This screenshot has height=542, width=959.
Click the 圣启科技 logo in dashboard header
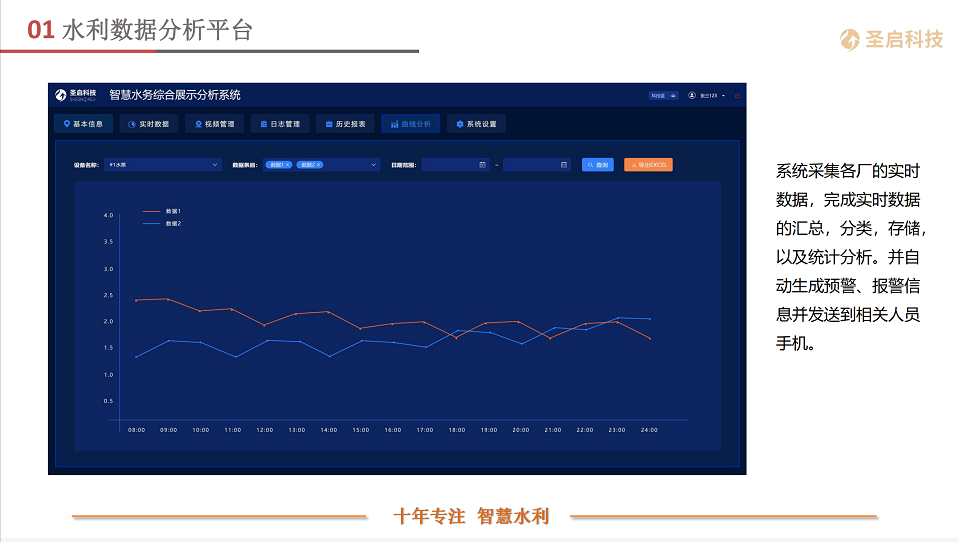(x=75, y=95)
